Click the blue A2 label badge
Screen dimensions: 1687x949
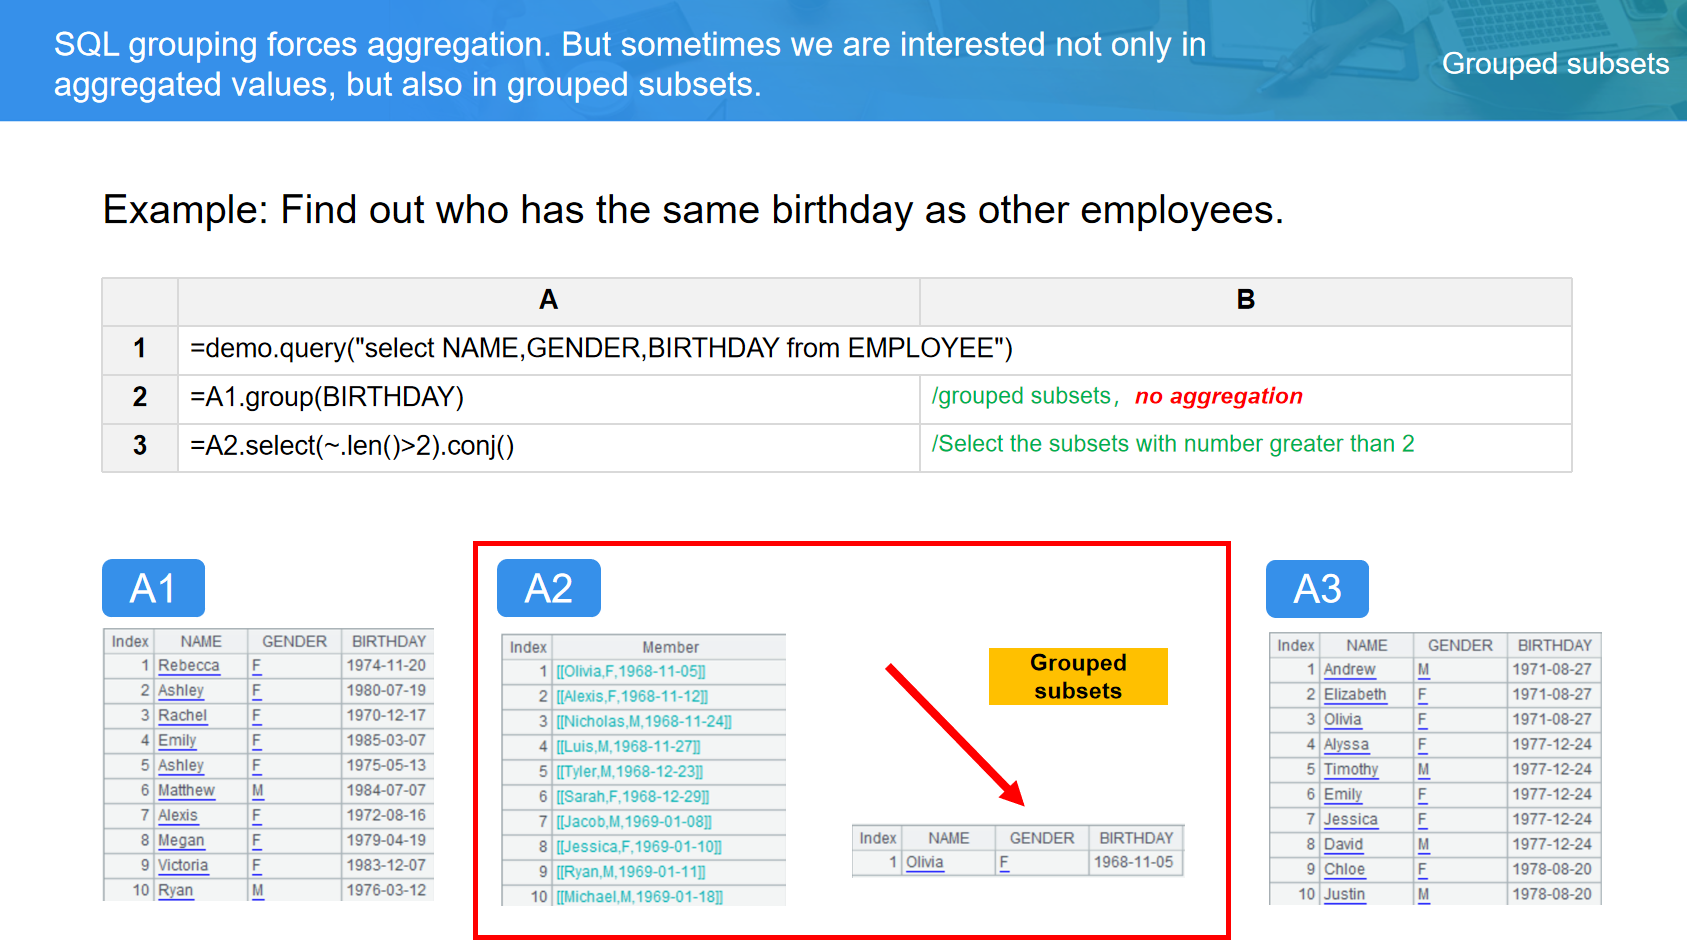coord(548,588)
